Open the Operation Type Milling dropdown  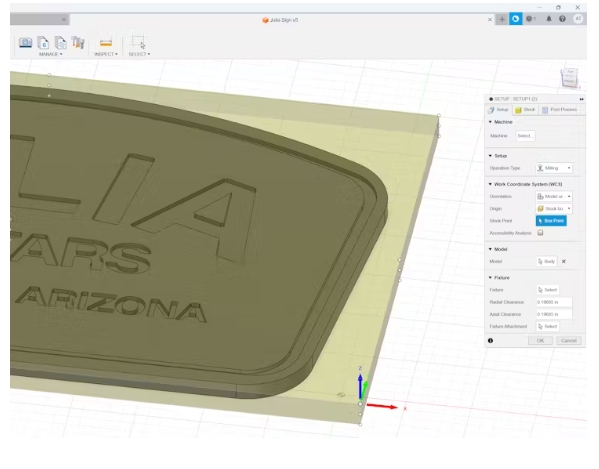point(554,168)
